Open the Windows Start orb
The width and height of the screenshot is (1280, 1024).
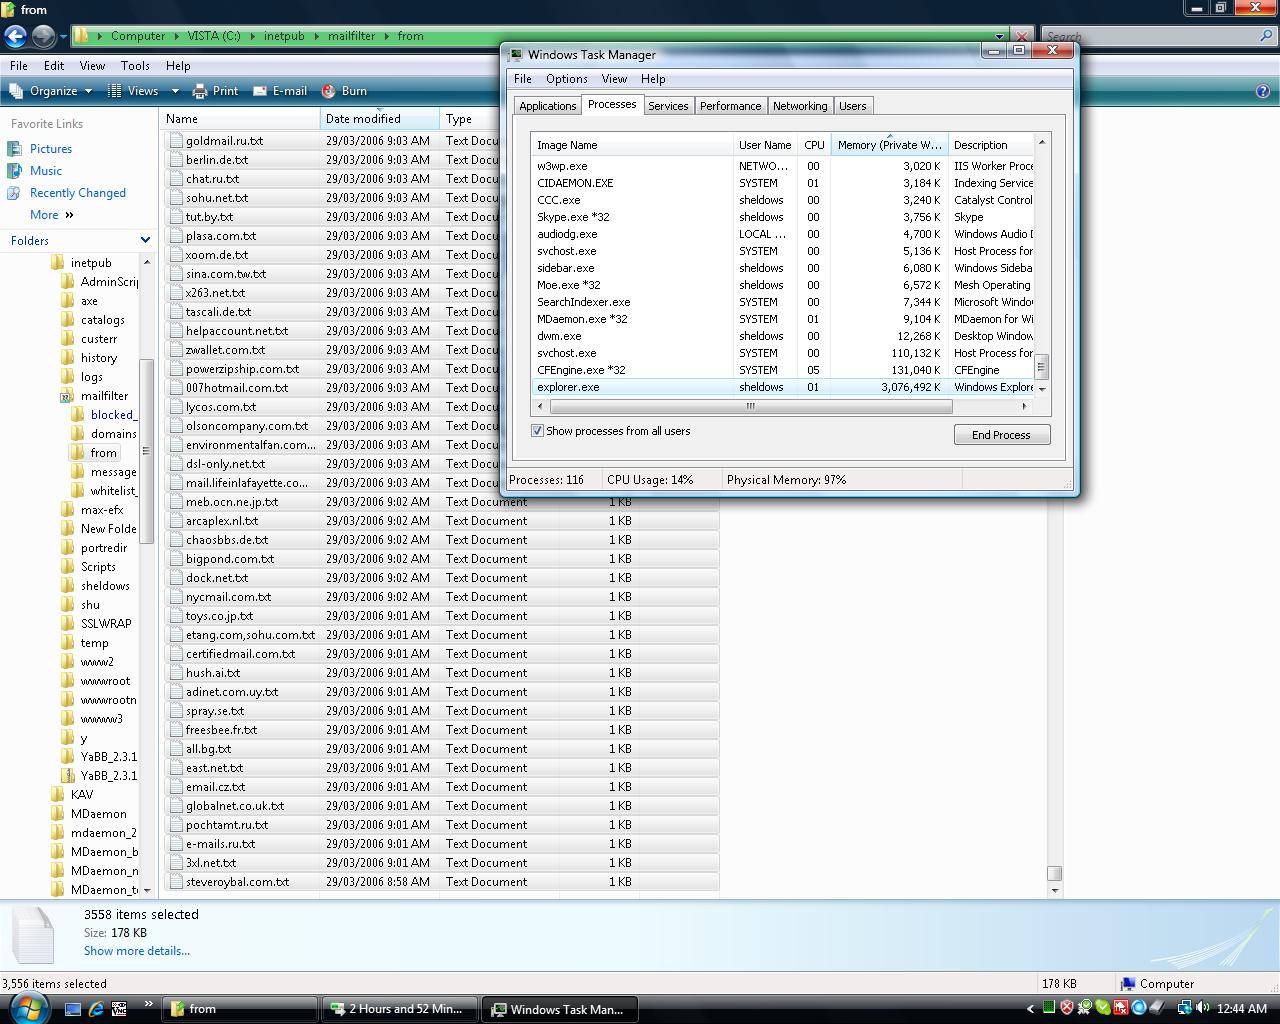point(26,1008)
